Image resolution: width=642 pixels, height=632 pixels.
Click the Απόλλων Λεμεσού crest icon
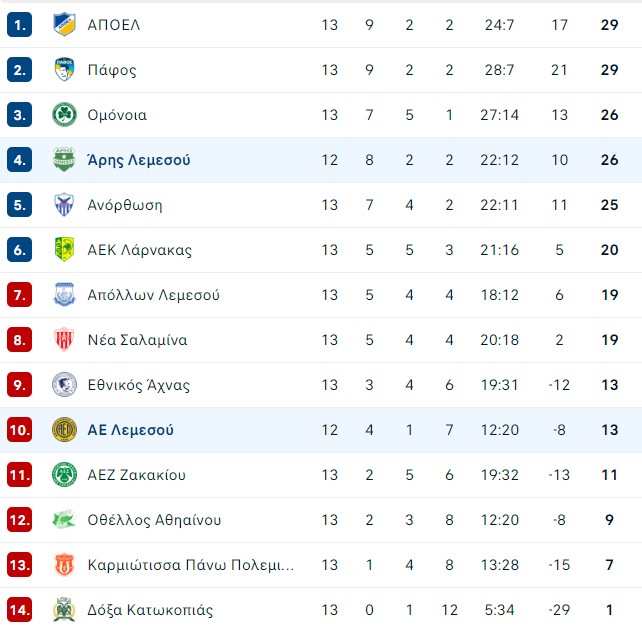click(64, 295)
